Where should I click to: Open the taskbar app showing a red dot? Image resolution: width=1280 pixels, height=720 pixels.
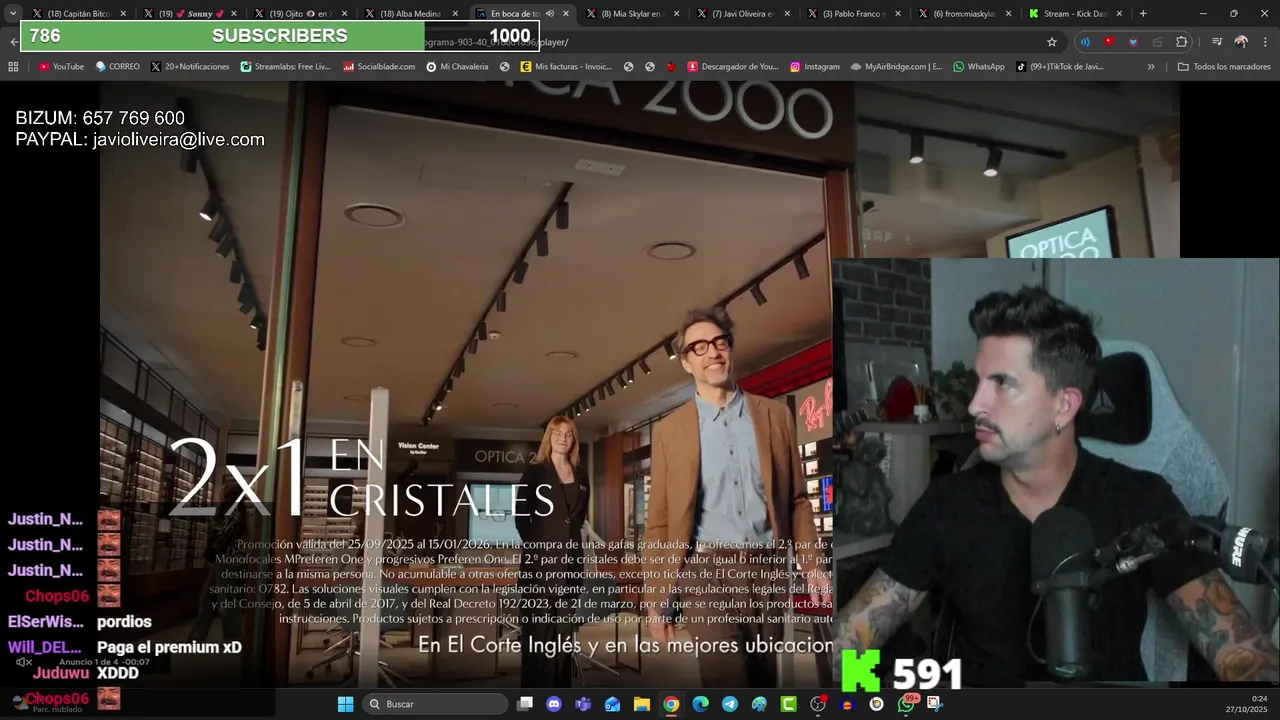(x=818, y=704)
